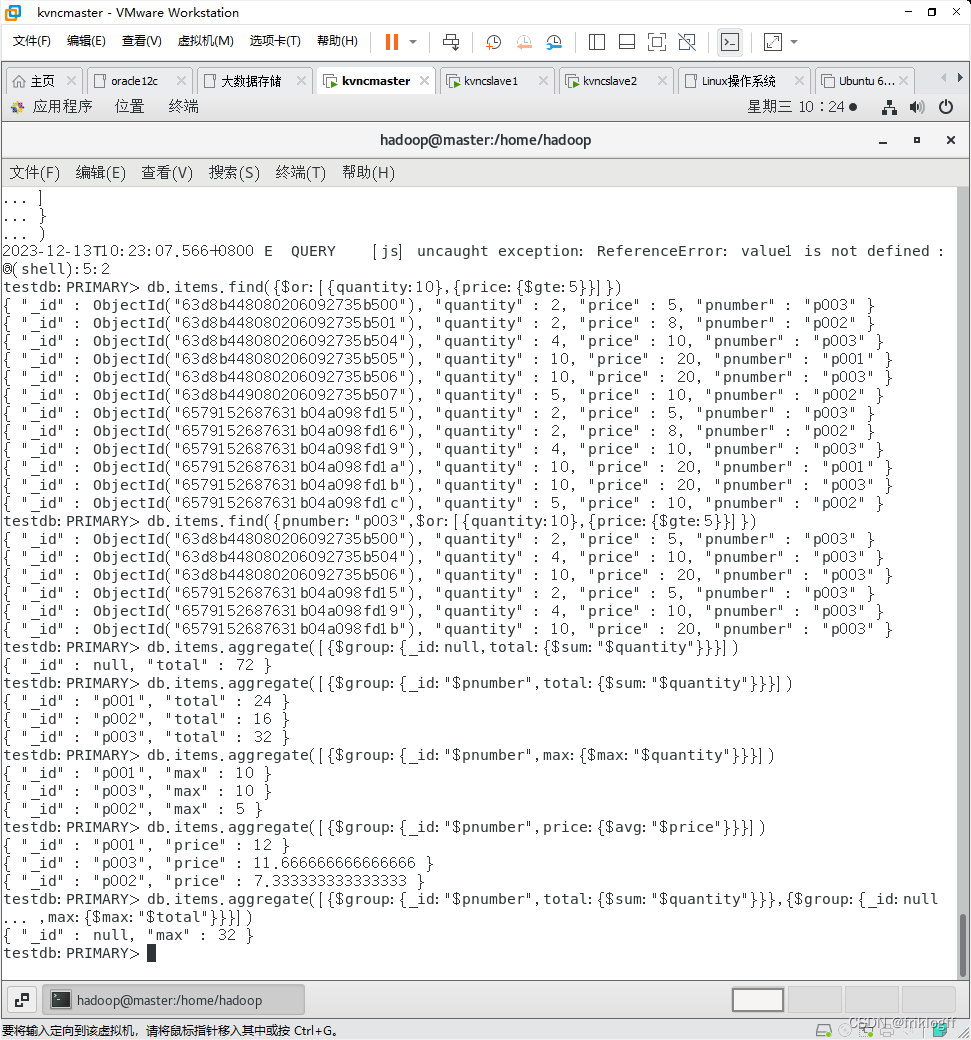Toggle the VMware library sidebar panel
Screen dimensions: 971x1040
597,42
